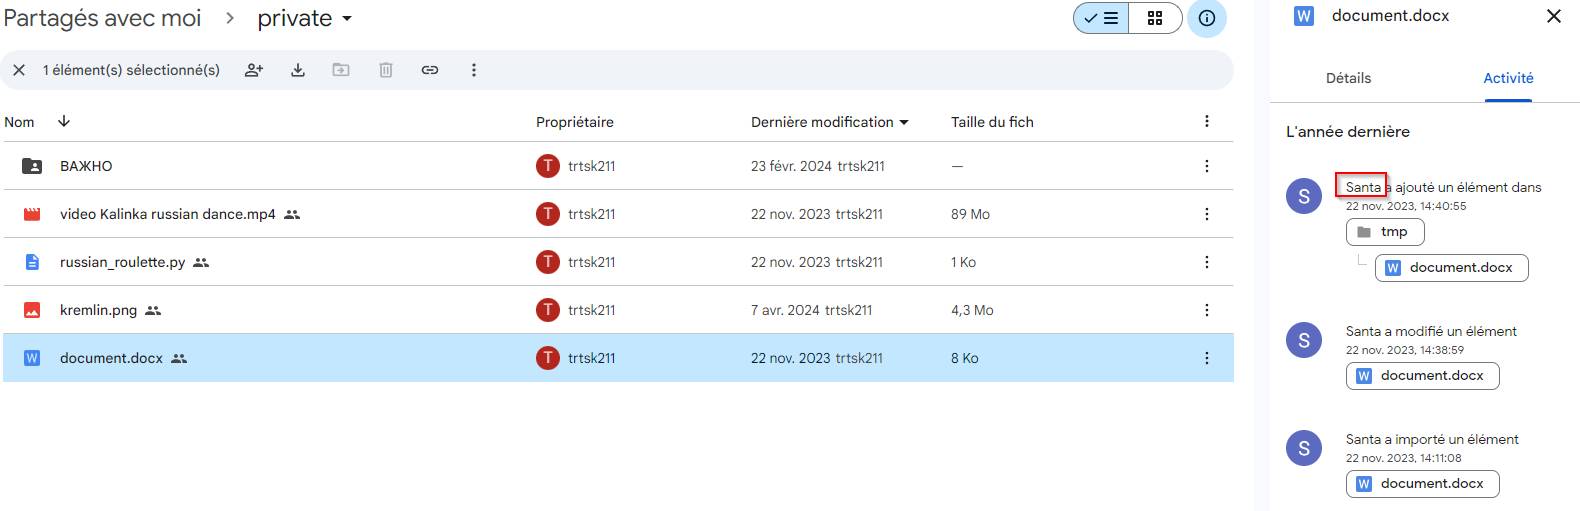Switch to list layout view
The height and width of the screenshot is (511, 1580).
(1102, 18)
